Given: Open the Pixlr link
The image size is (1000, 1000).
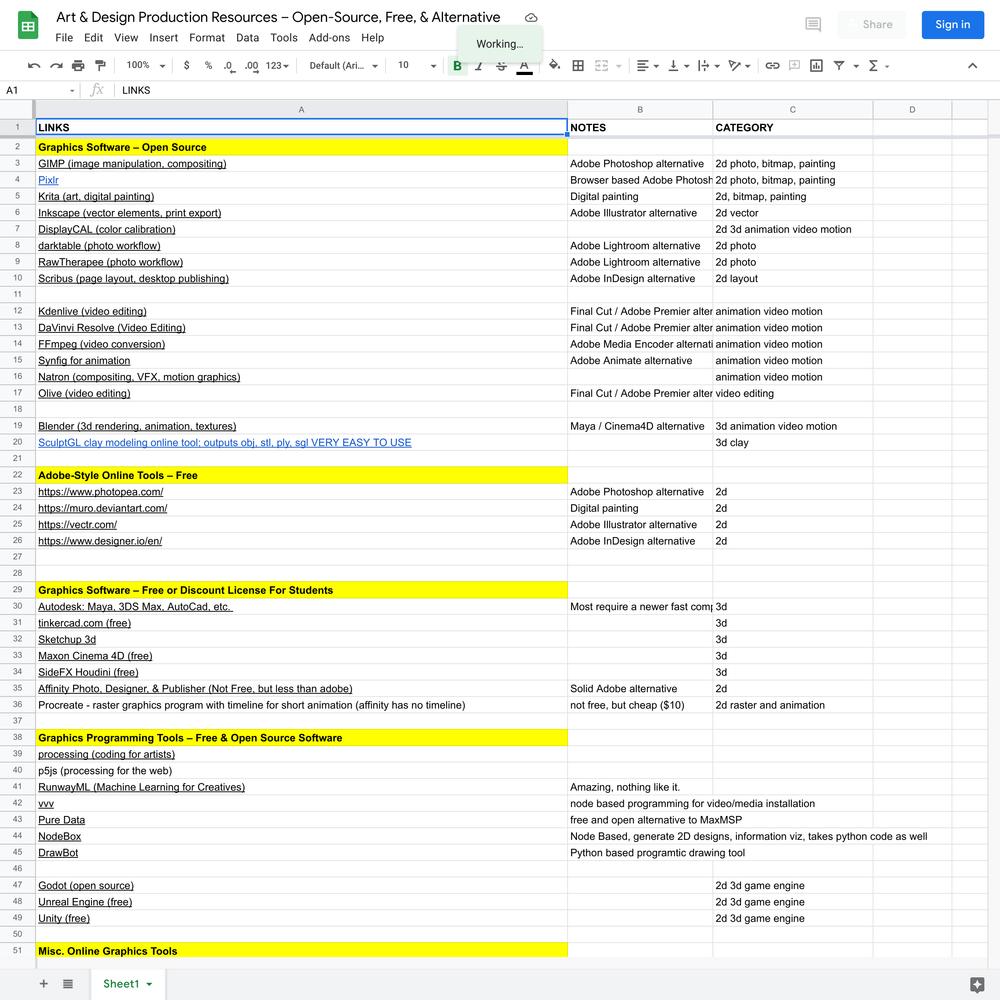Looking at the screenshot, I should [x=48, y=180].
